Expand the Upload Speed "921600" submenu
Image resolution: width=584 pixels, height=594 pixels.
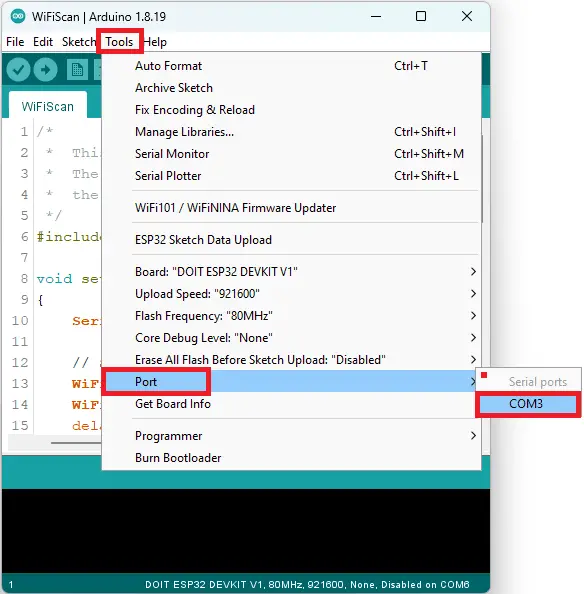tap(290, 294)
